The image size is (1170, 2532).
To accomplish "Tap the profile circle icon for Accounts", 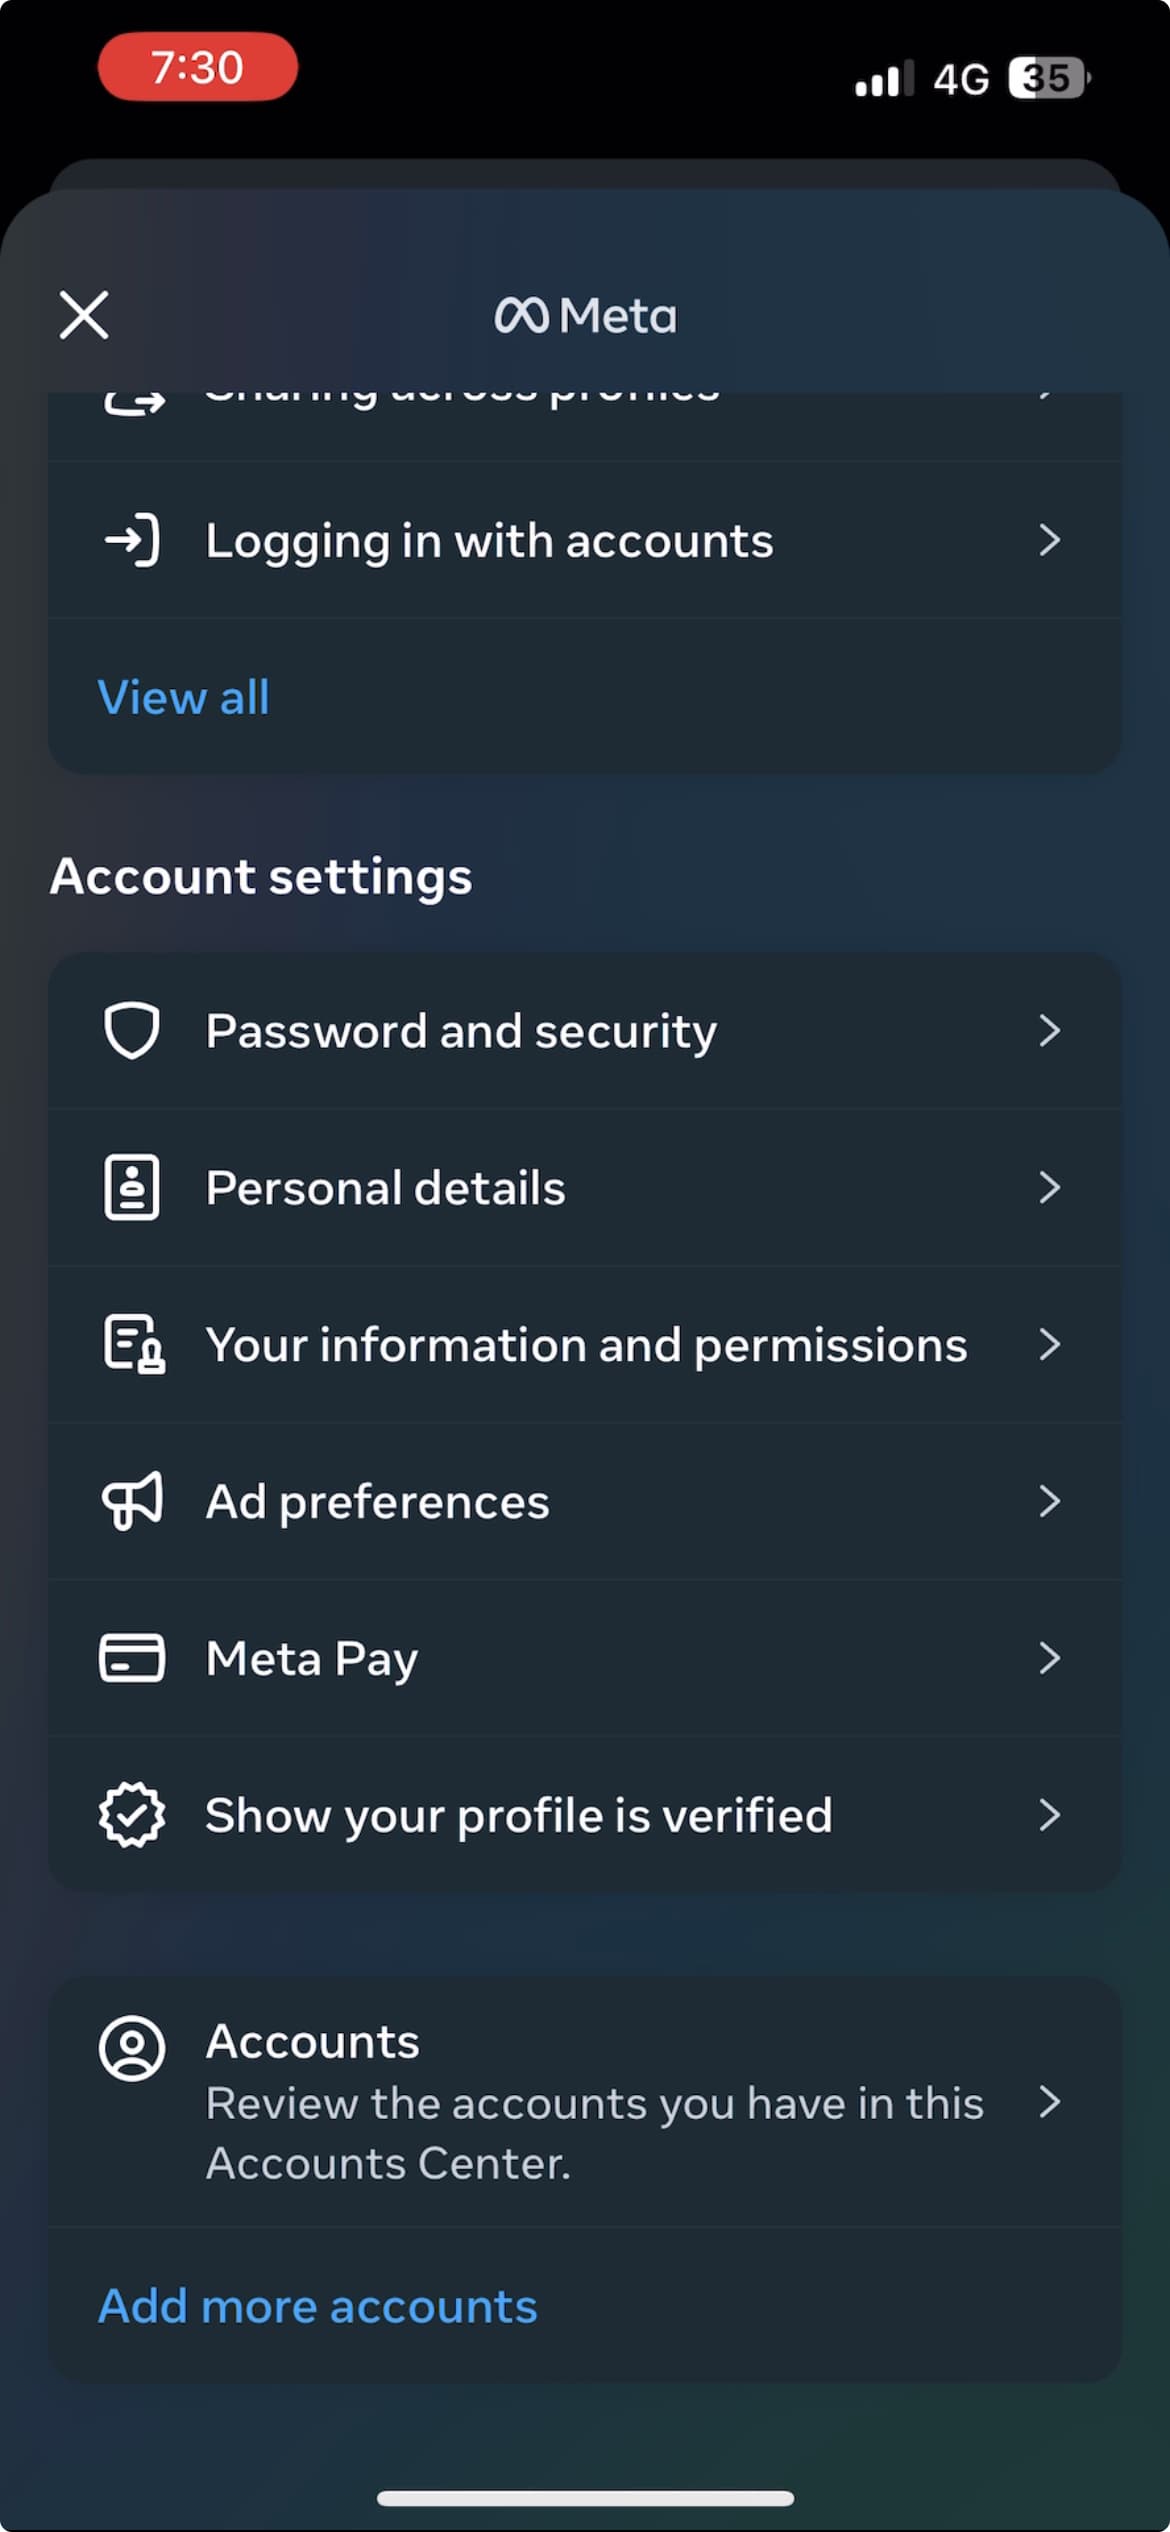I will (x=132, y=2048).
